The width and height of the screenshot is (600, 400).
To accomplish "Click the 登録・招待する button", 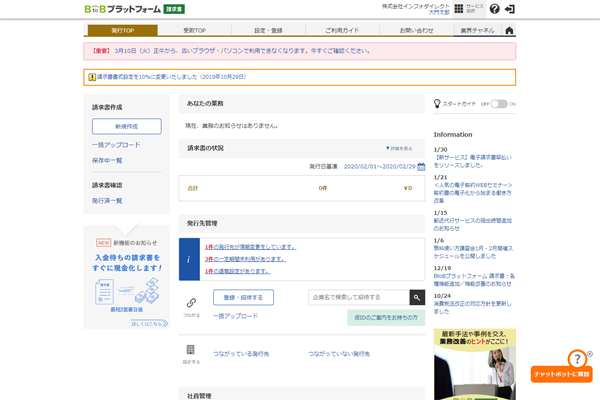I will [243, 297].
